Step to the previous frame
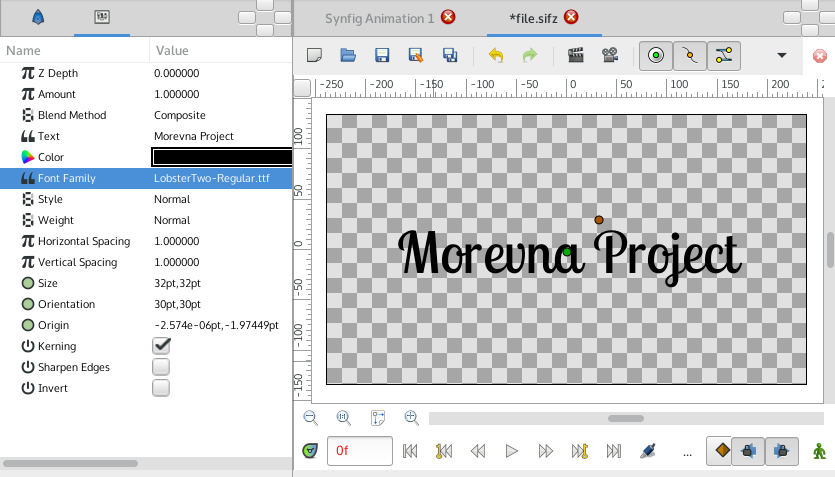This screenshot has height=477, width=835. click(x=478, y=451)
